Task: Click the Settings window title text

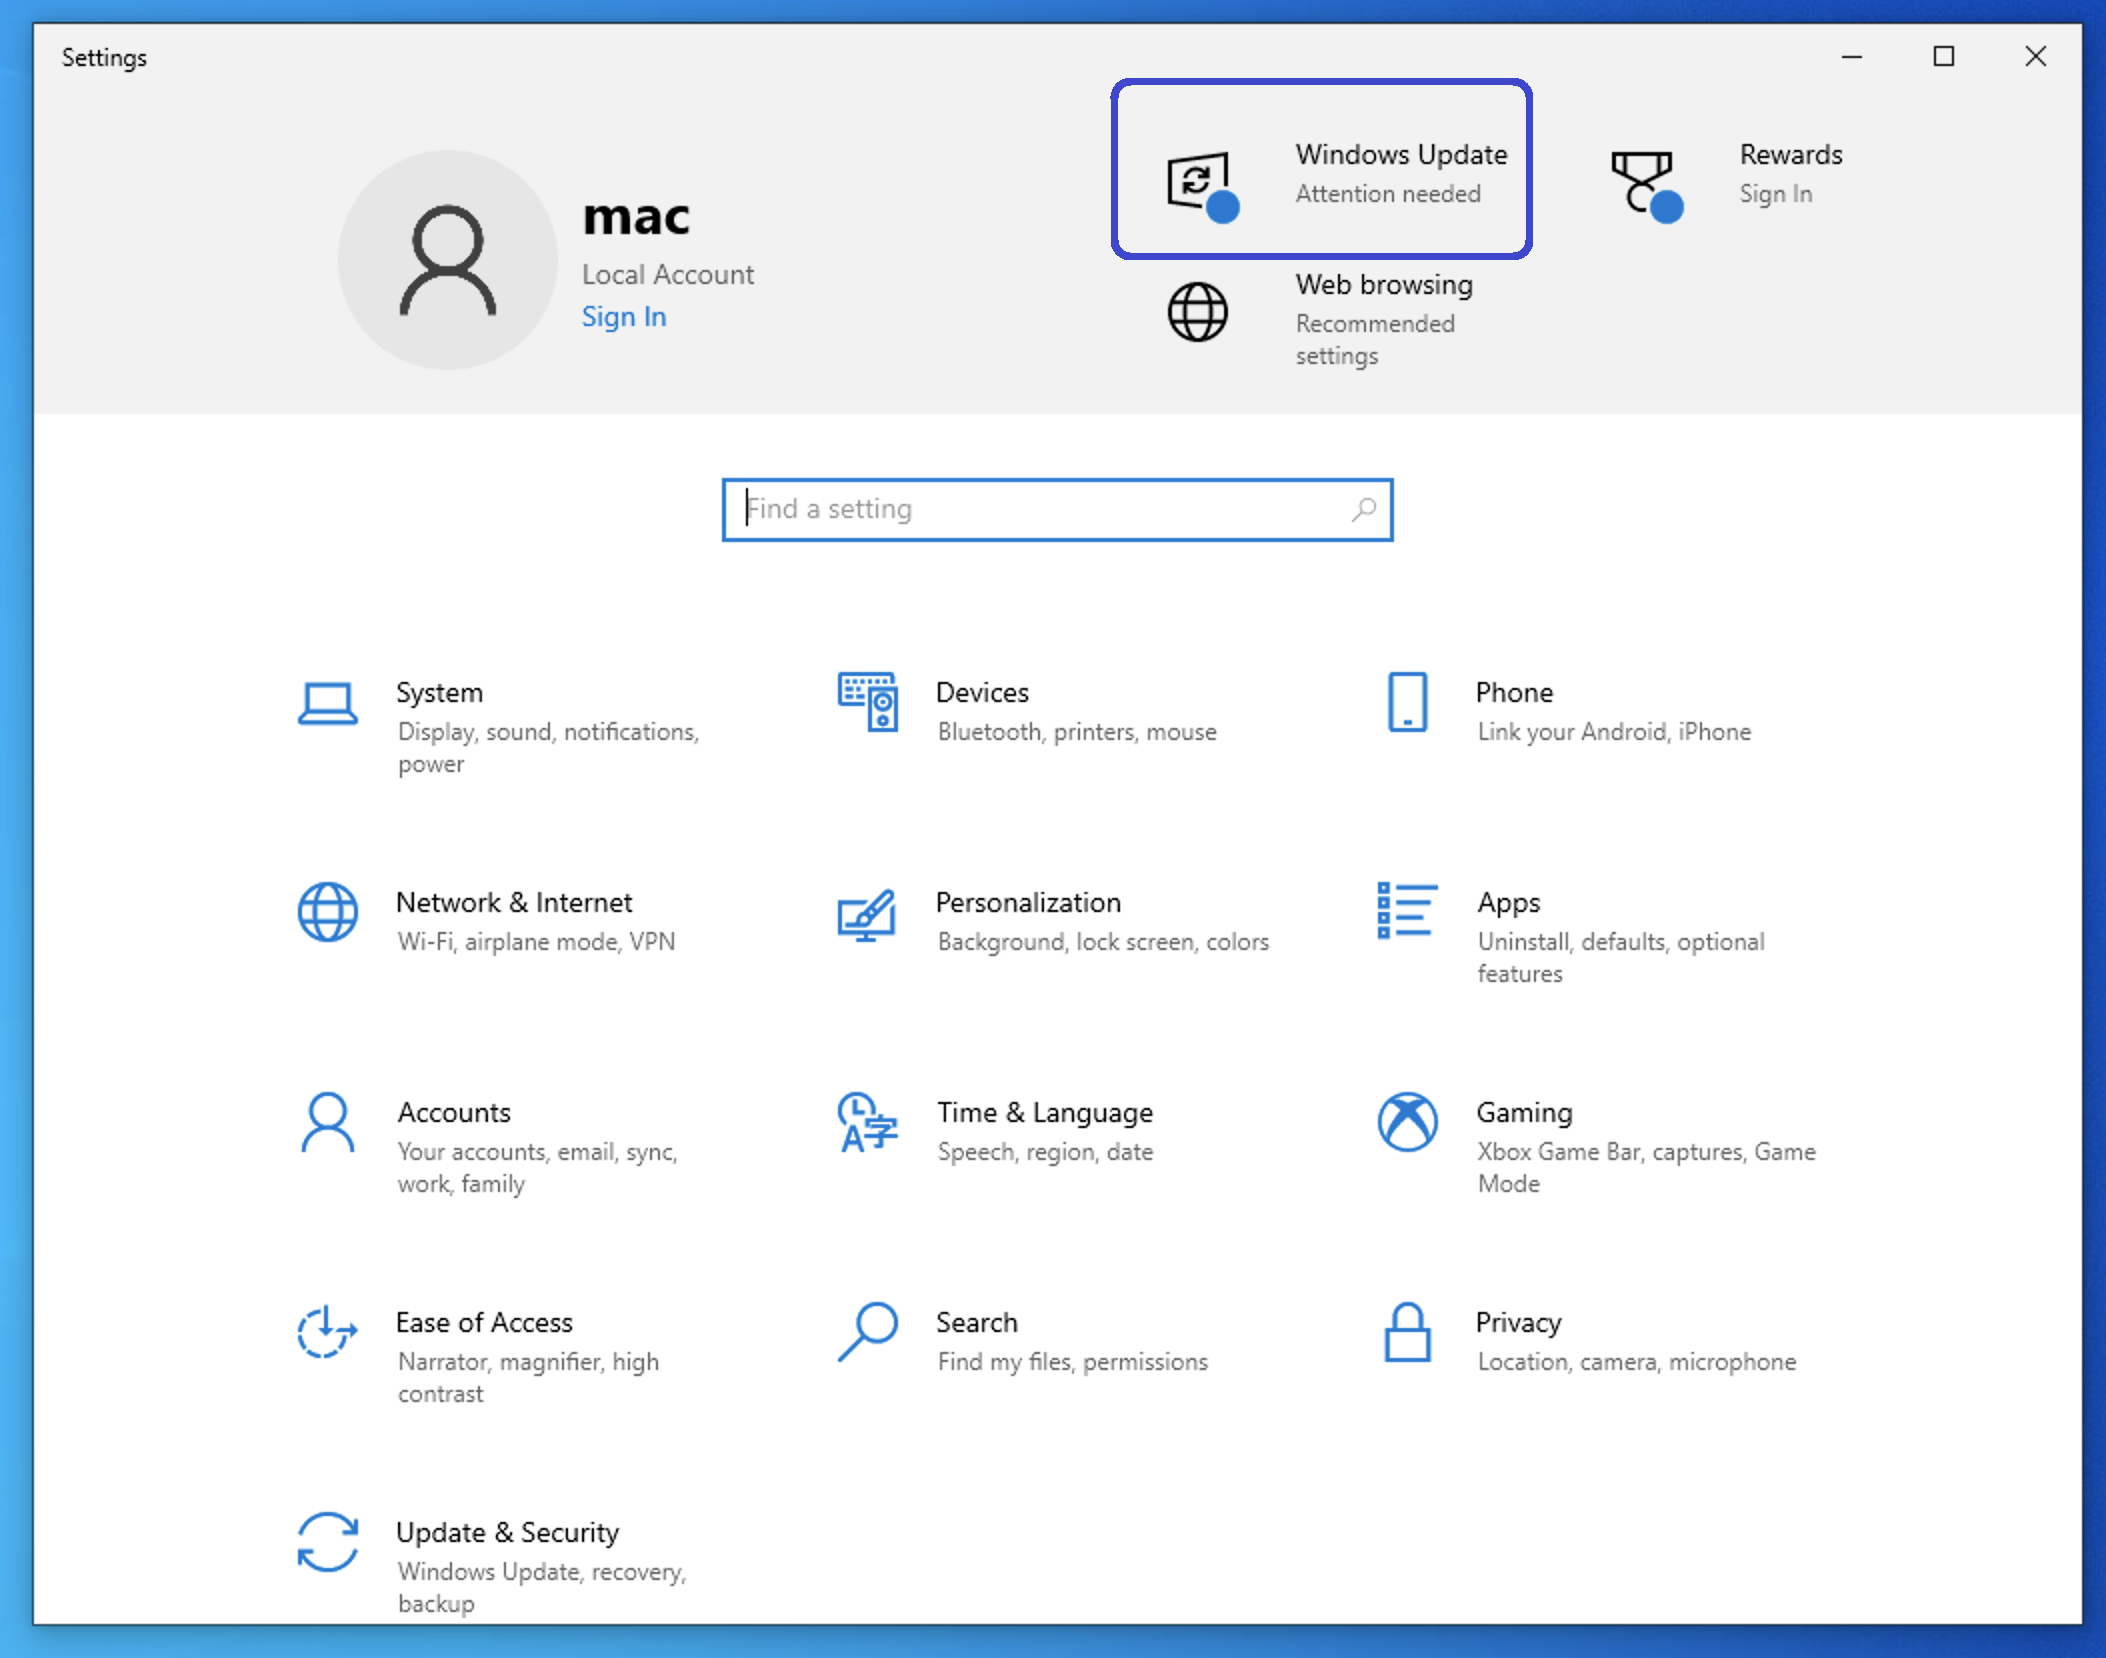Action: pos(104,58)
